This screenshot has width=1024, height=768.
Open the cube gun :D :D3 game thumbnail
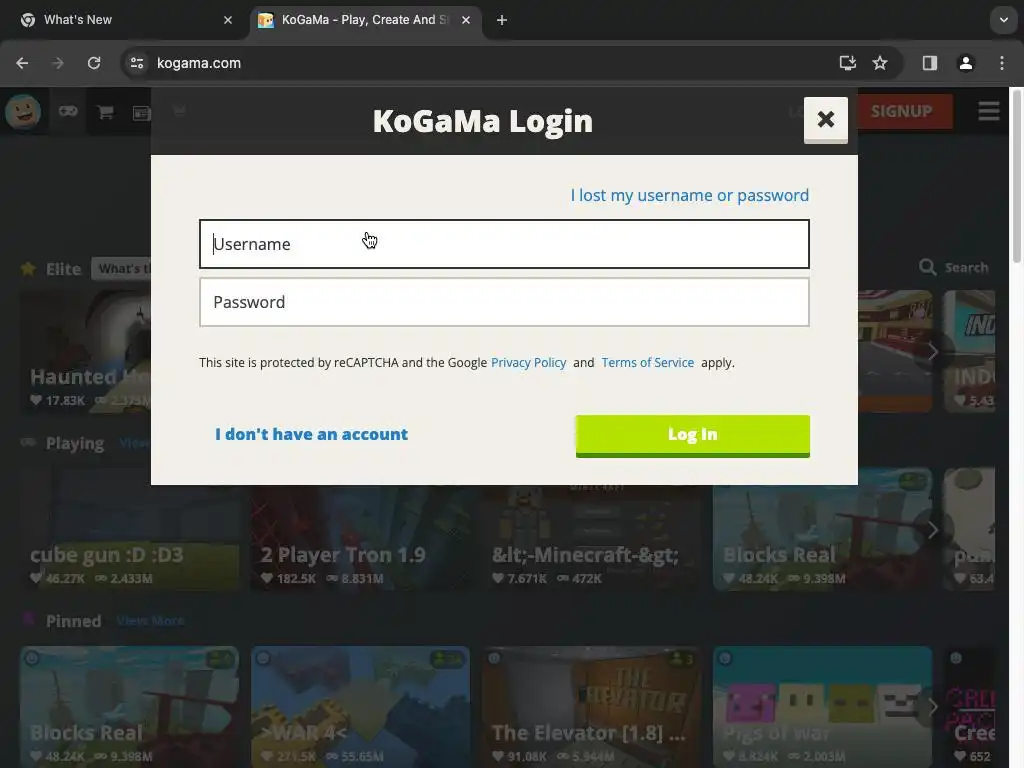(x=130, y=530)
